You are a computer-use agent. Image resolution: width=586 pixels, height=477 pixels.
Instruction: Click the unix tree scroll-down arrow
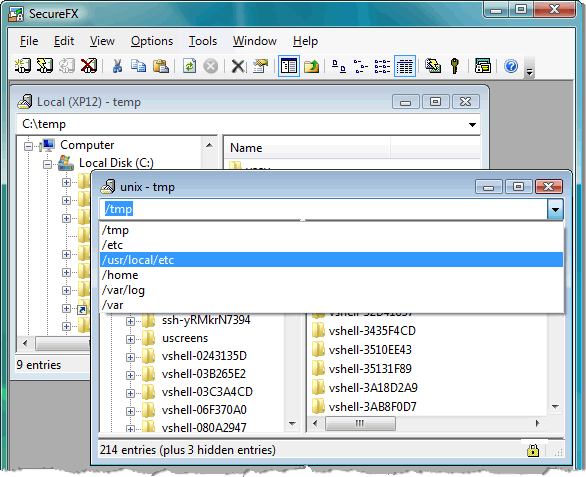(x=292, y=424)
